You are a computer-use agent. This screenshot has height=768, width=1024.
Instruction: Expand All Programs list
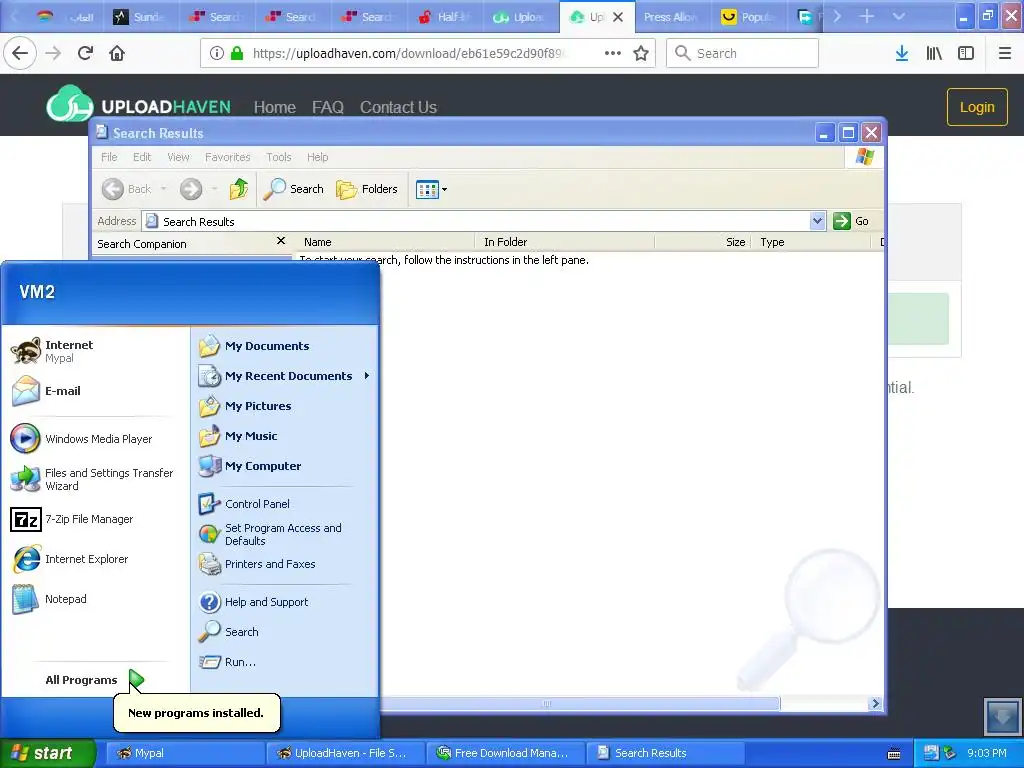click(x=93, y=680)
